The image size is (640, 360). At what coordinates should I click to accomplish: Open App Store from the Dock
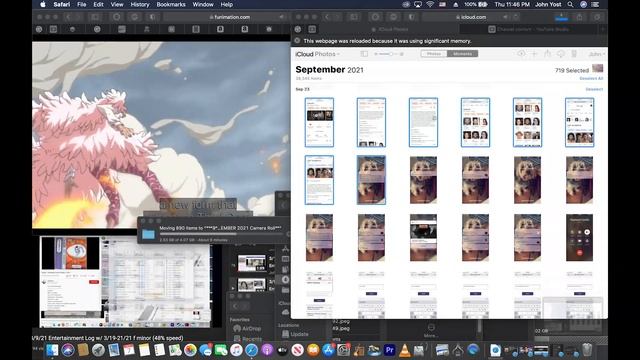328,350
